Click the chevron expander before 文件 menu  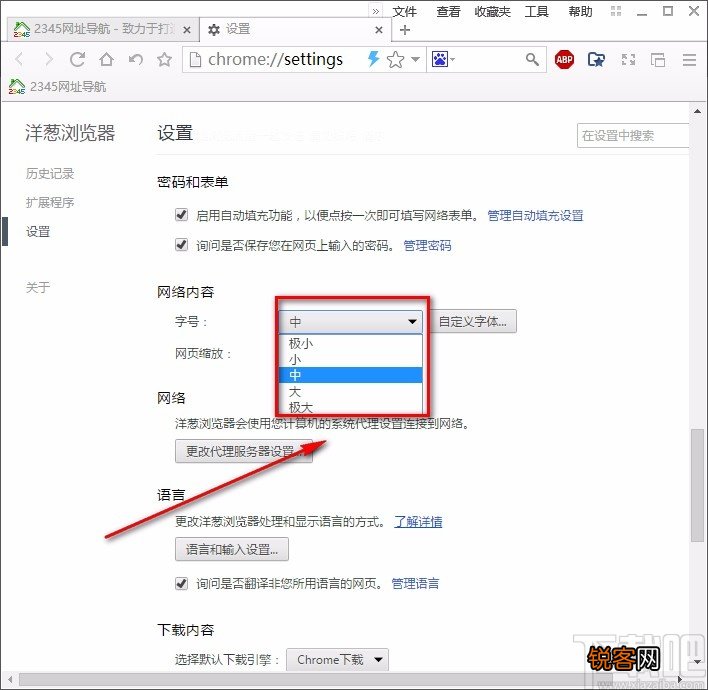point(376,11)
